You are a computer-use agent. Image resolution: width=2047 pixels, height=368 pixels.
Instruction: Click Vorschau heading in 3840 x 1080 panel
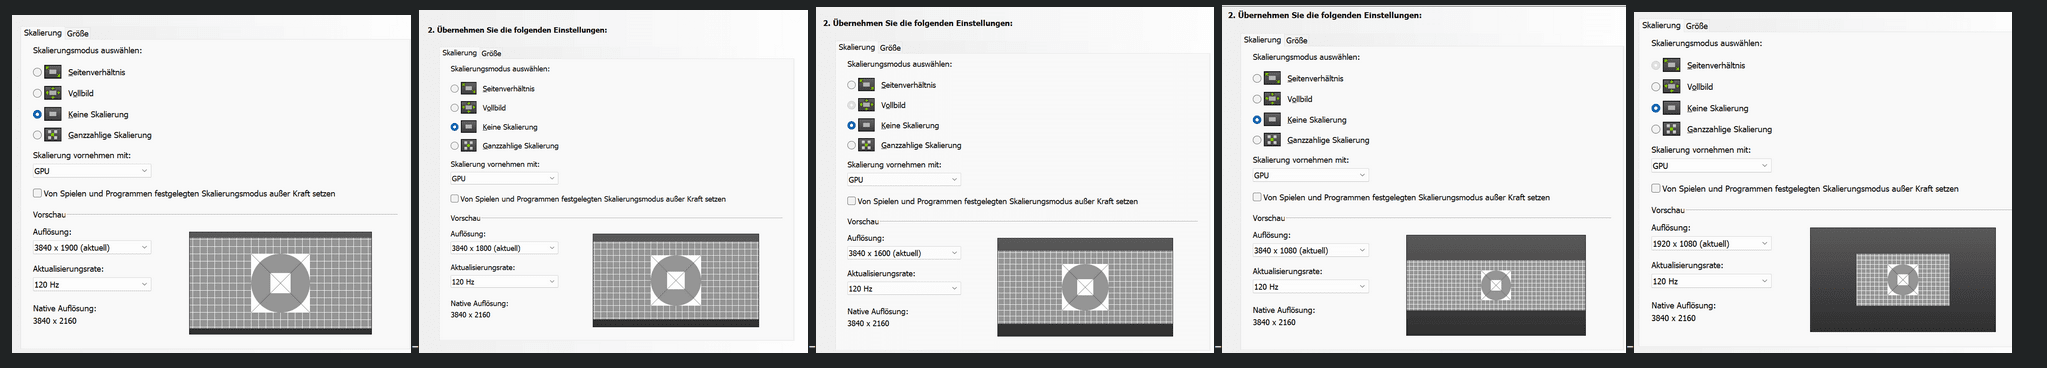pos(1268,218)
